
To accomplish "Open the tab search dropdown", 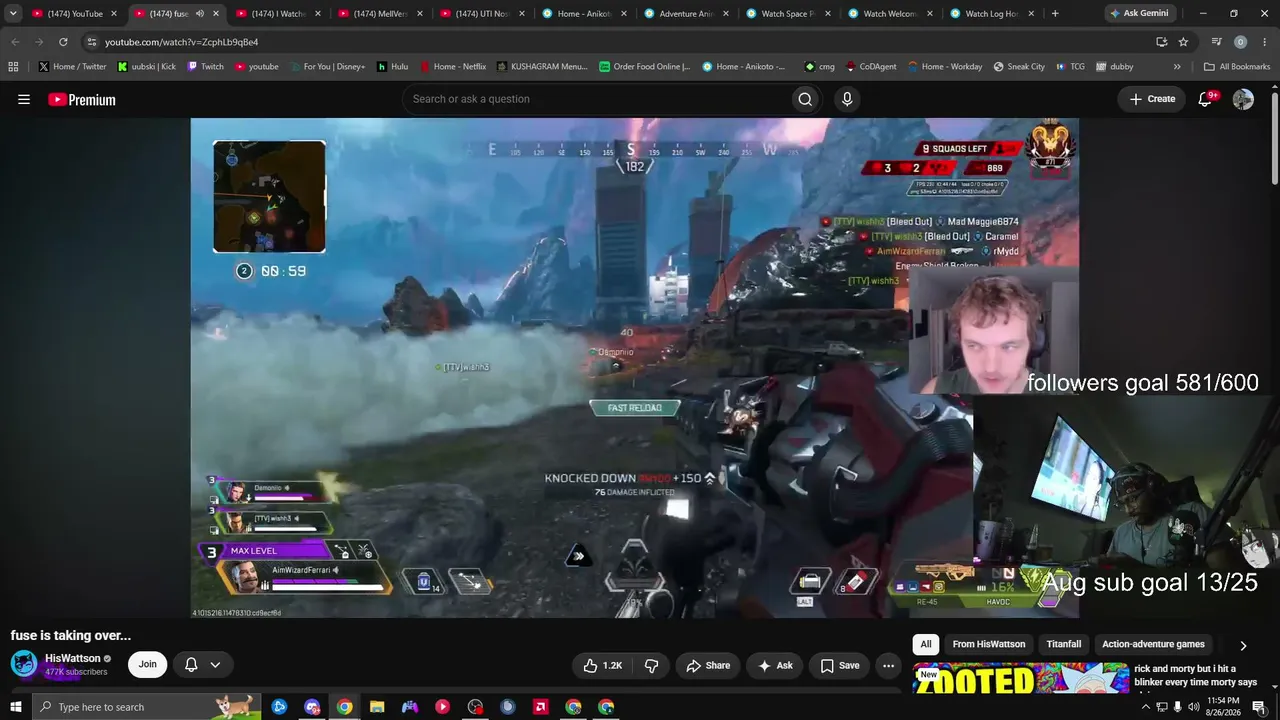I will coord(13,14).
